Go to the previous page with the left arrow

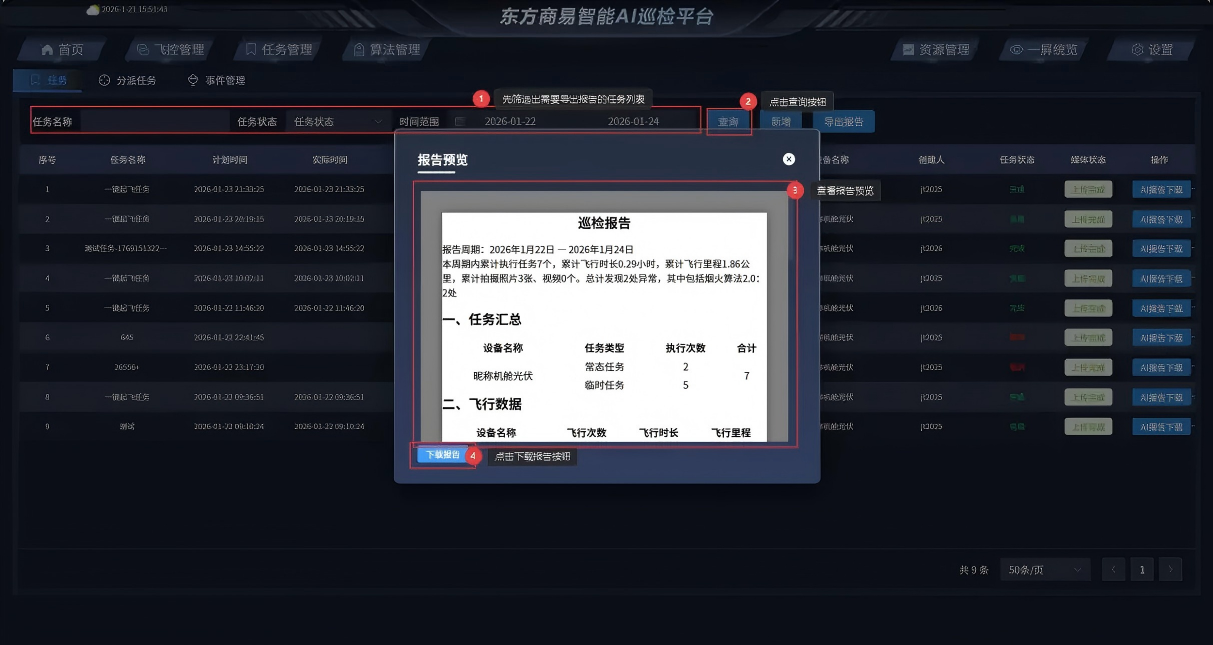point(1113,569)
